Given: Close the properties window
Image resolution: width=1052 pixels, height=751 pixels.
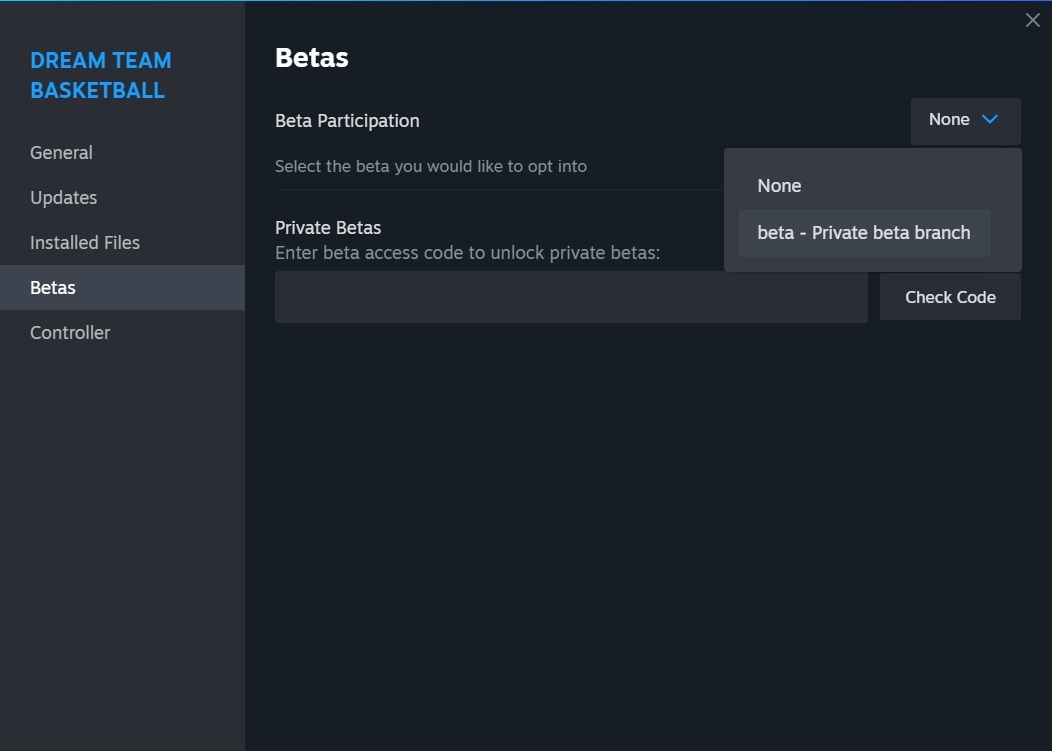Looking at the screenshot, I should click(1033, 20).
